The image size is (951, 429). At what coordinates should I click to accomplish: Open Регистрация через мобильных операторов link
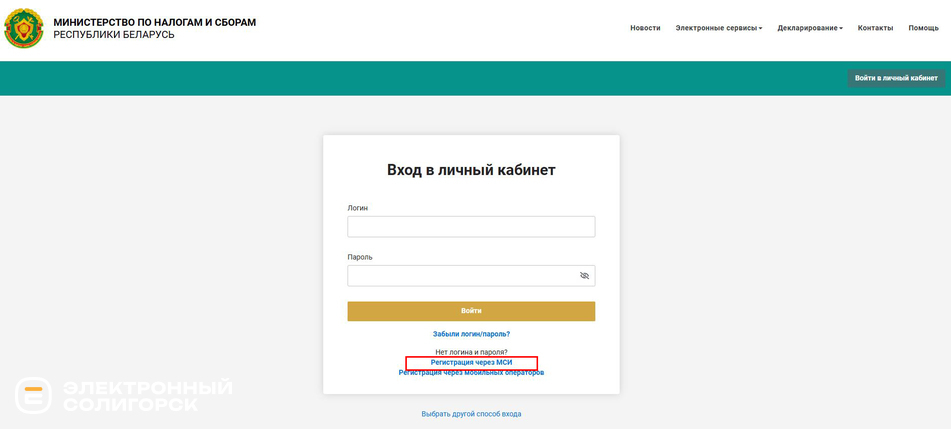pos(471,373)
